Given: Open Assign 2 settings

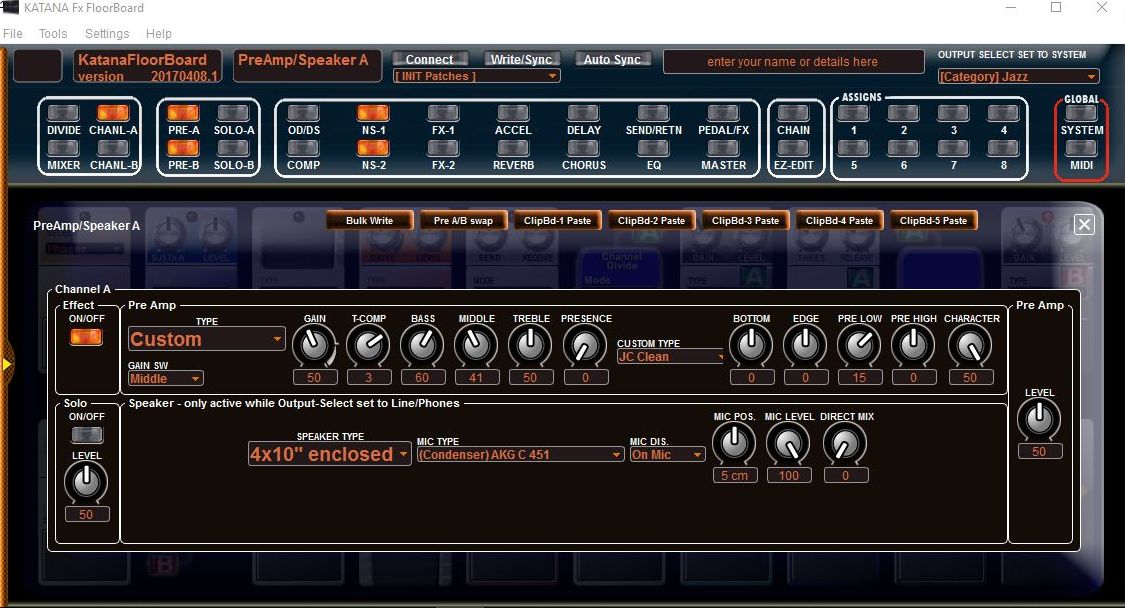Looking at the screenshot, I should pyautogui.click(x=903, y=113).
